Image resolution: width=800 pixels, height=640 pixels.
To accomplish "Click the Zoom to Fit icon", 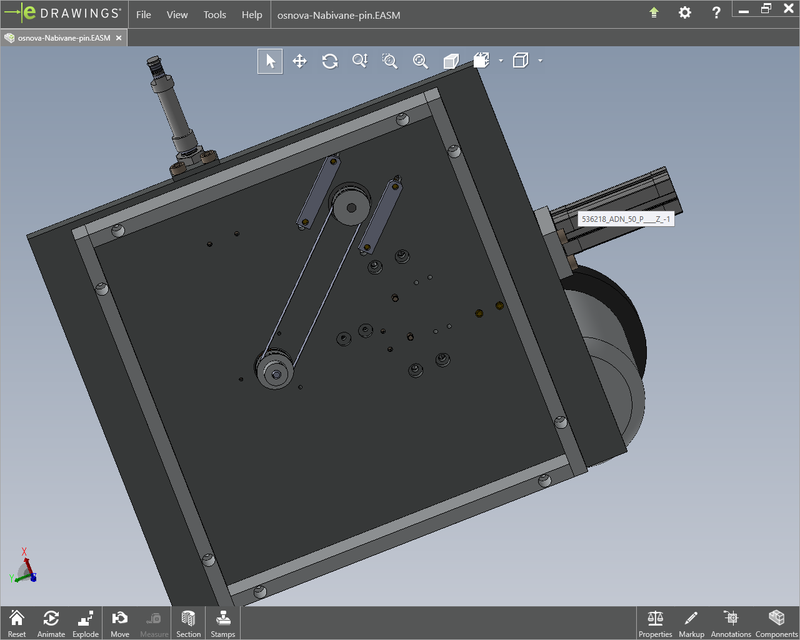I will click(x=420, y=61).
